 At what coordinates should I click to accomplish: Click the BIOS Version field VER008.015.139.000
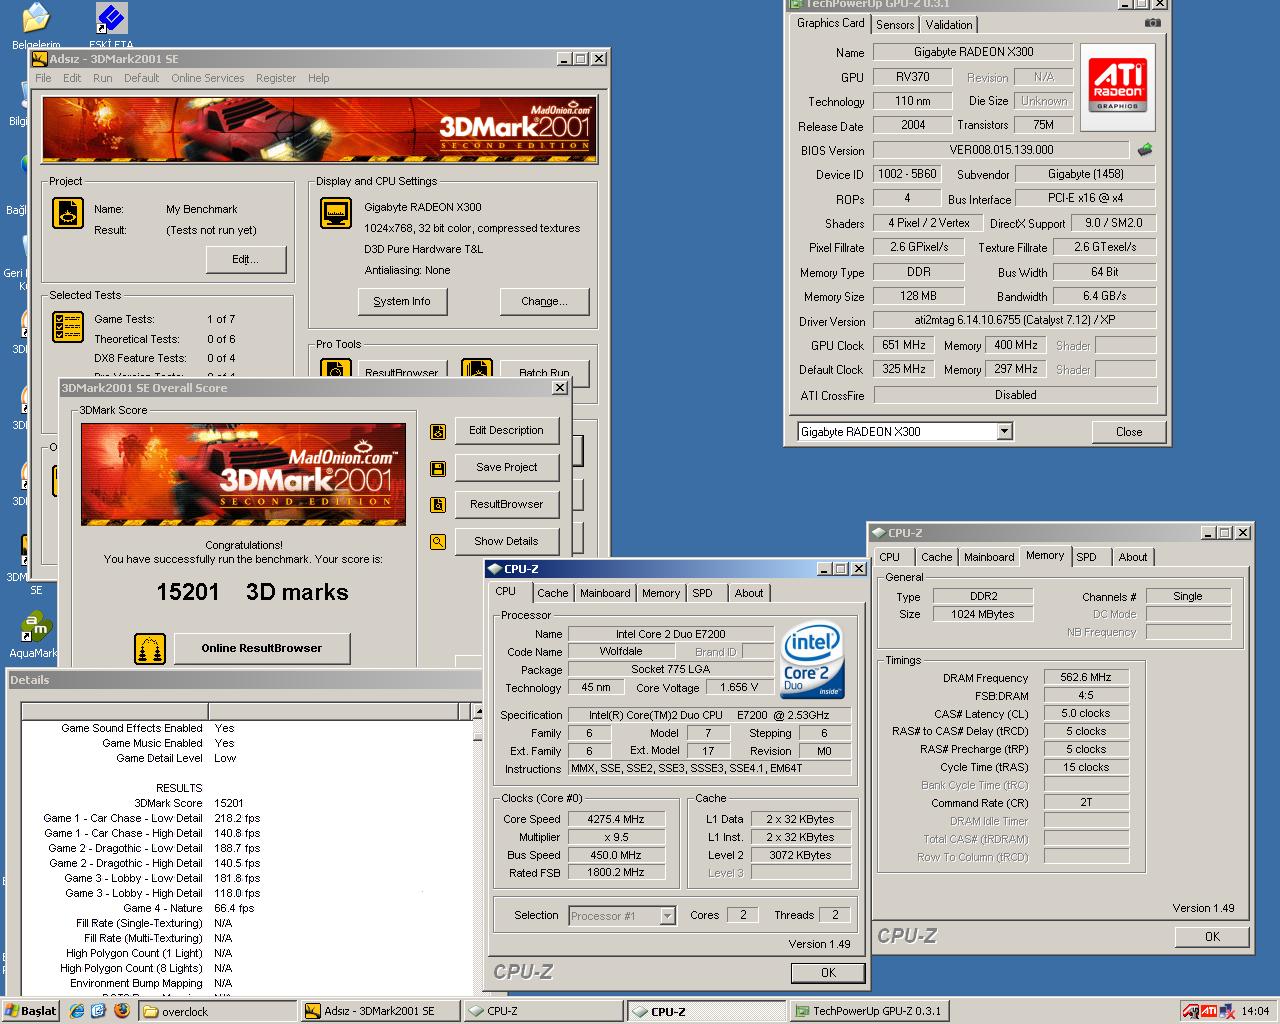pyautogui.click(x=1001, y=150)
